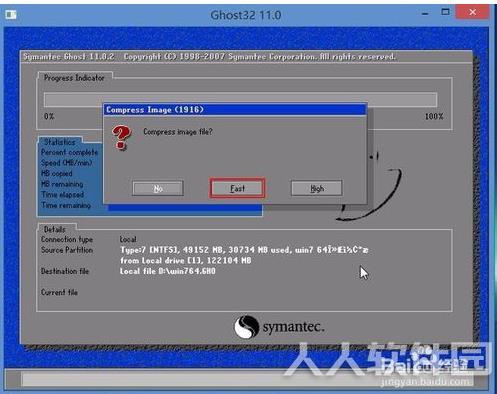This screenshot has height=394, width=497.
Task: Select the Details panel tab
Action: pyautogui.click(x=55, y=229)
